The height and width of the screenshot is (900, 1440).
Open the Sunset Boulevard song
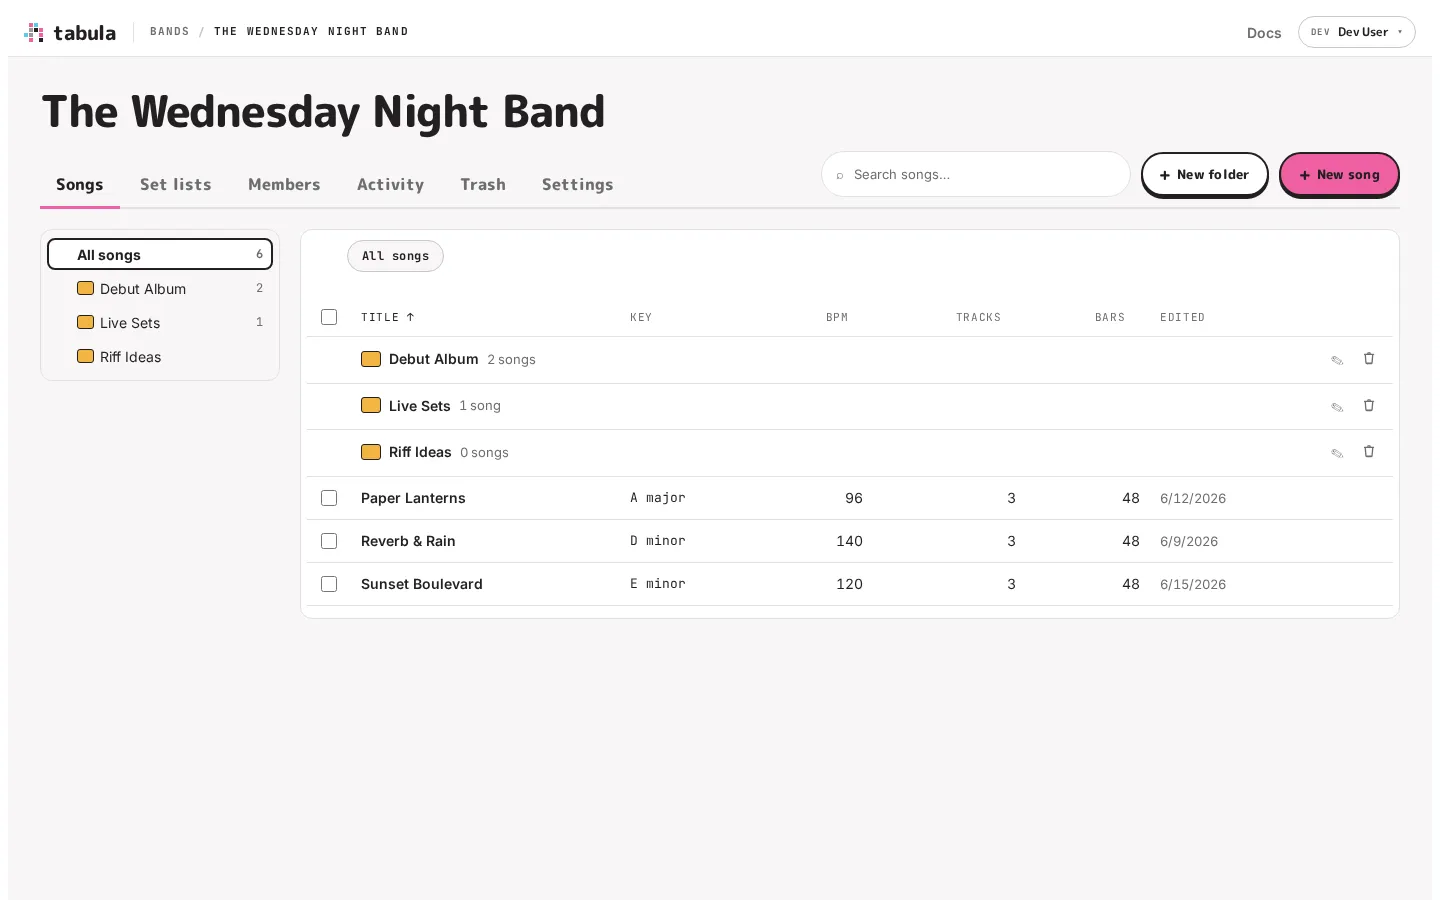[422, 584]
